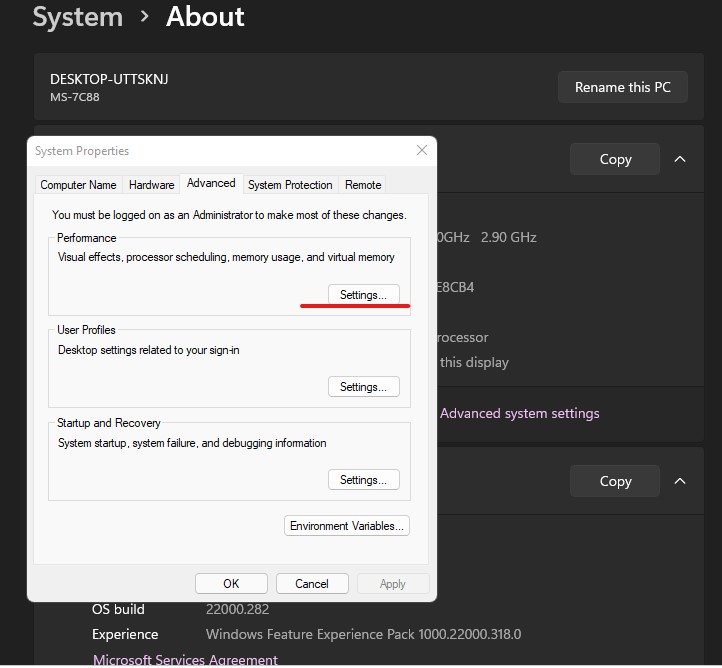The height and width of the screenshot is (668, 722).
Task: Copy the Windows specifications
Action: point(615,481)
